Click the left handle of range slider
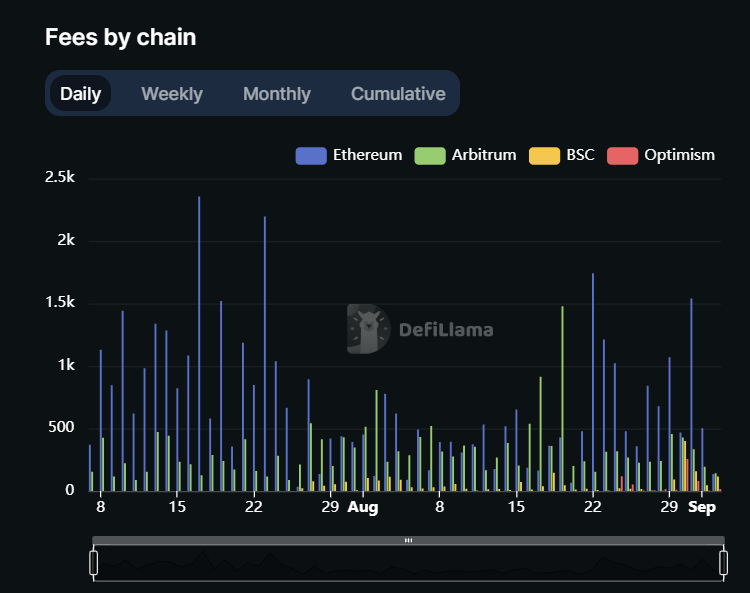750x593 pixels. coord(94,563)
